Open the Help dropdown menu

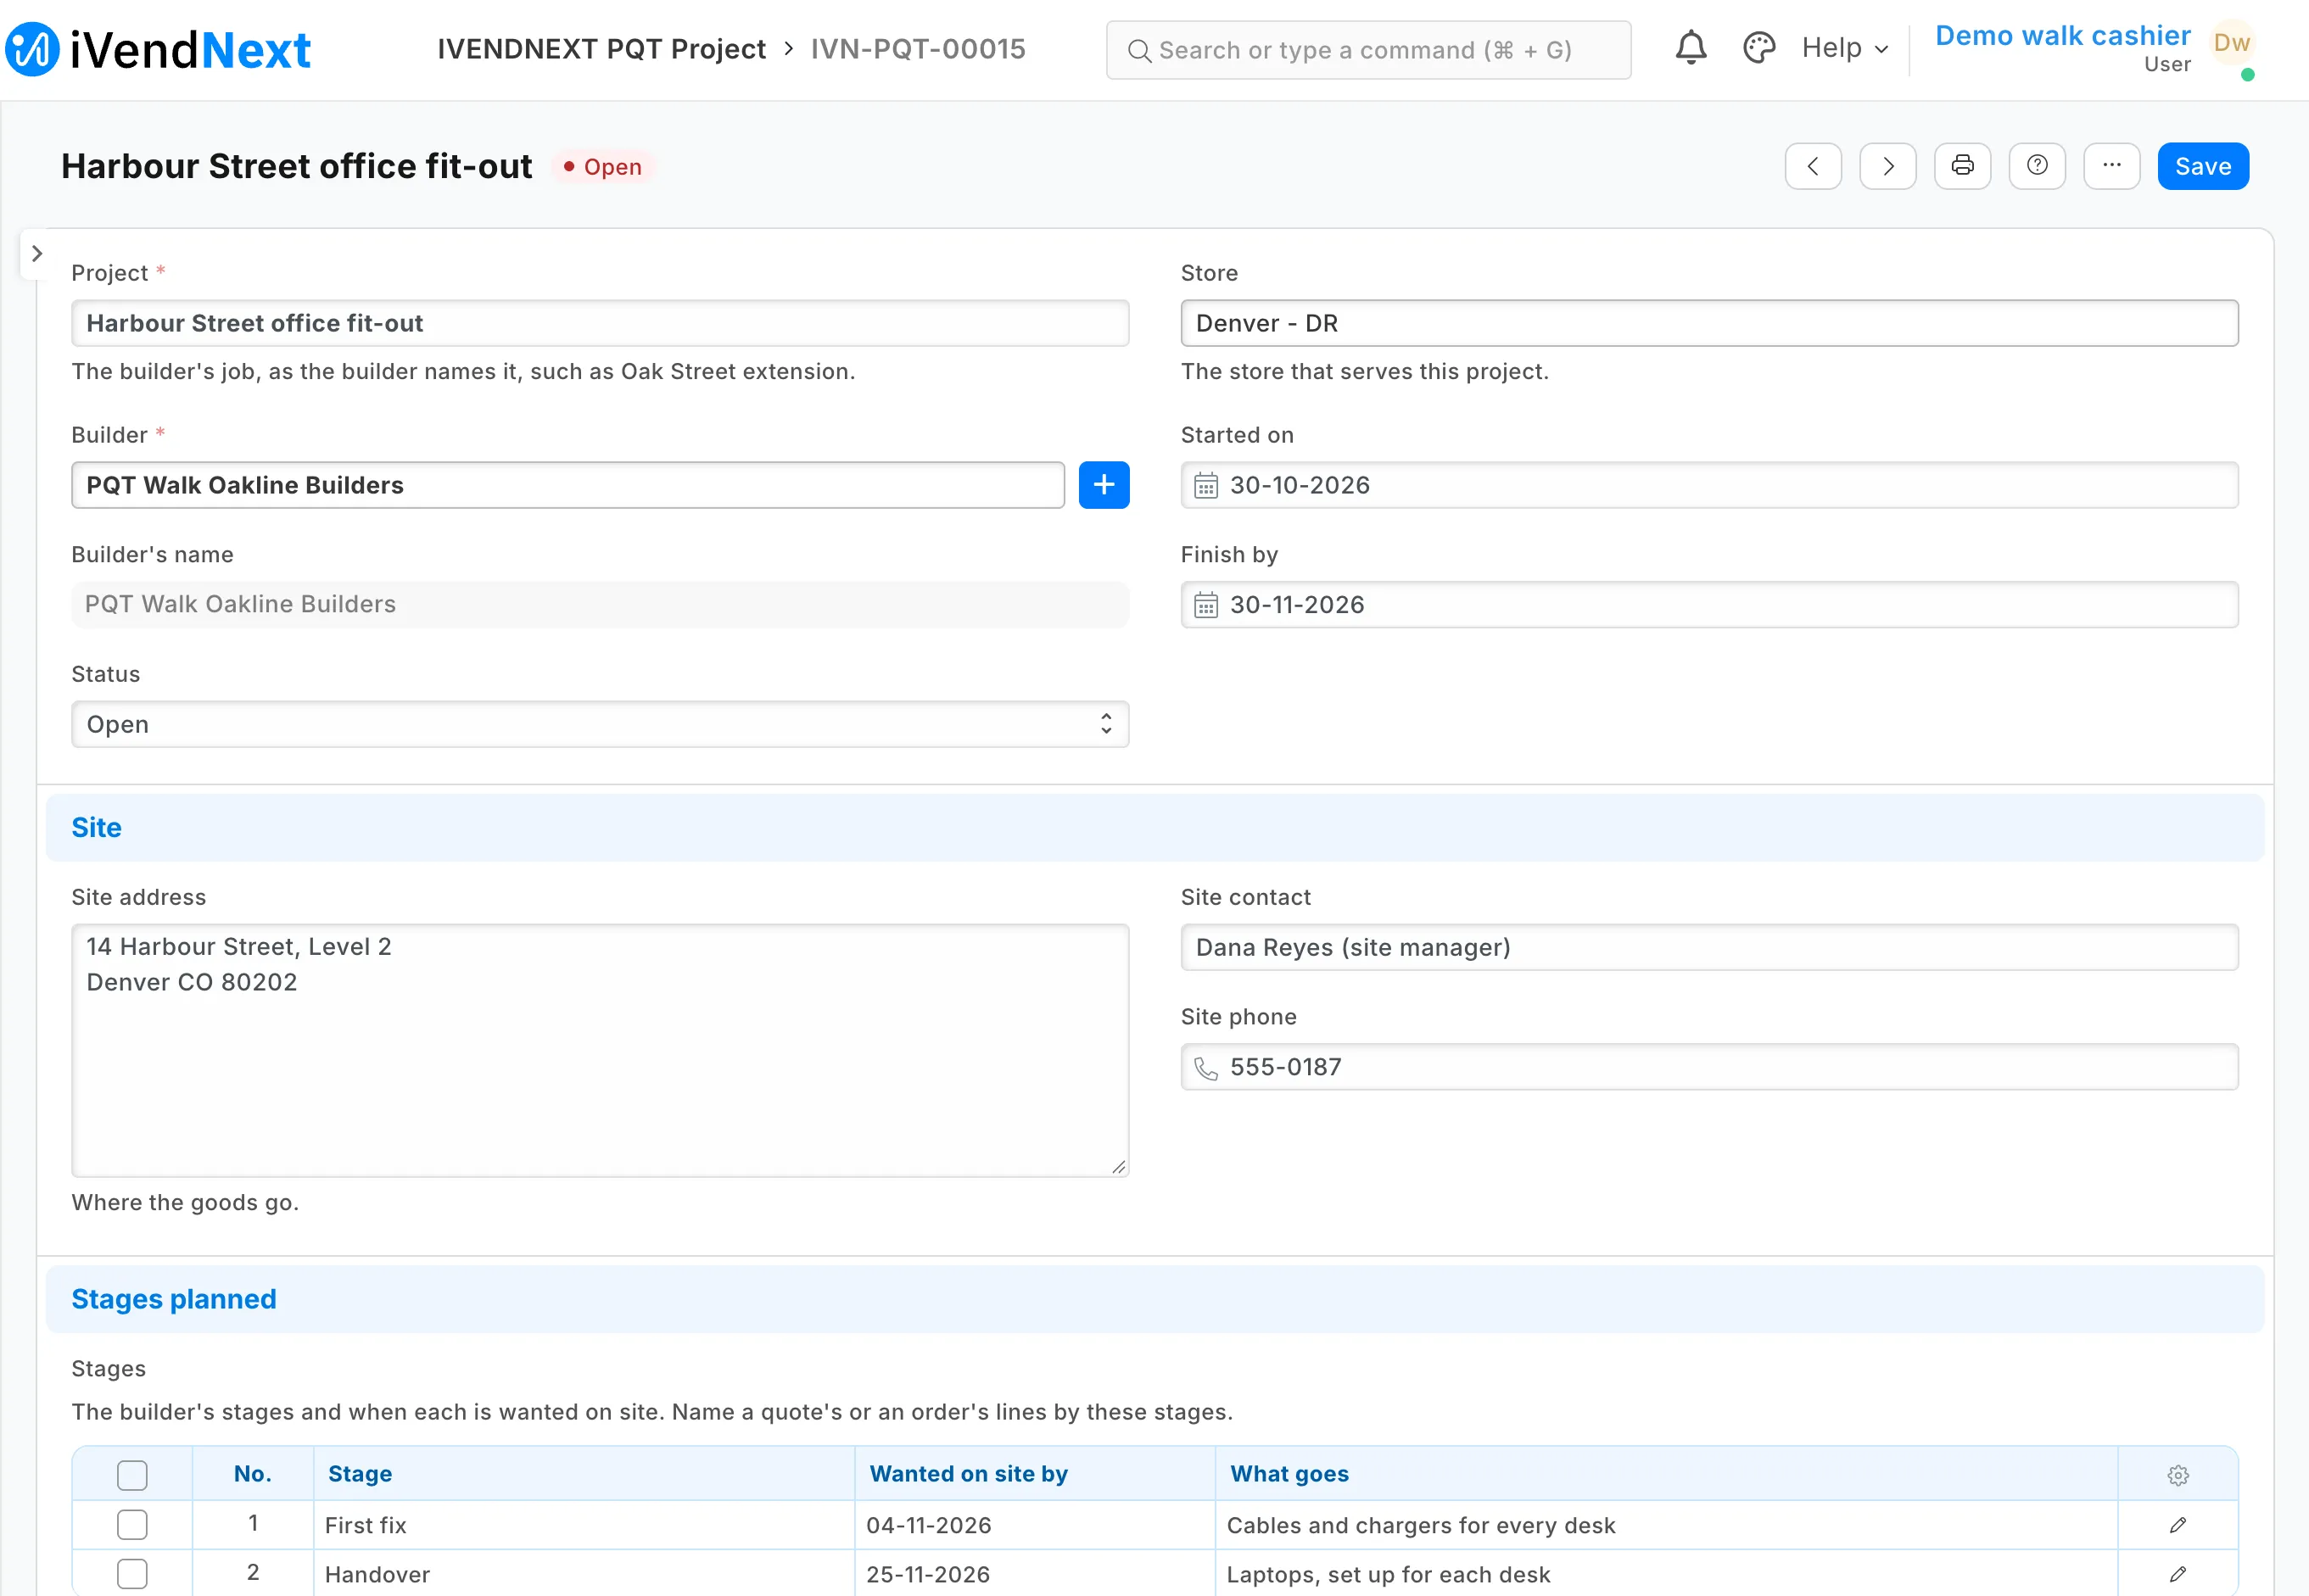click(x=1844, y=48)
